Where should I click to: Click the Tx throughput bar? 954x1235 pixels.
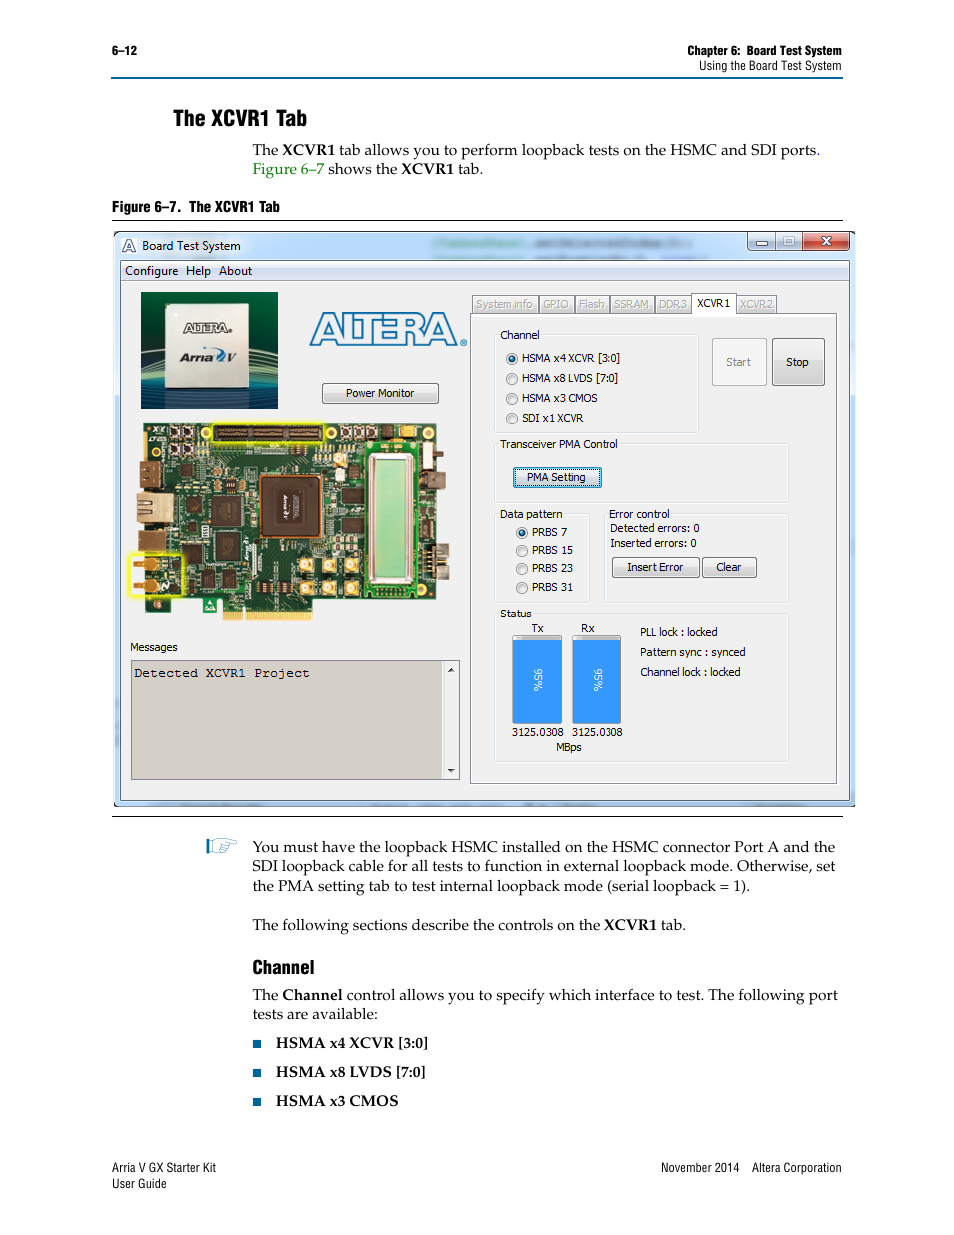[x=537, y=680]
